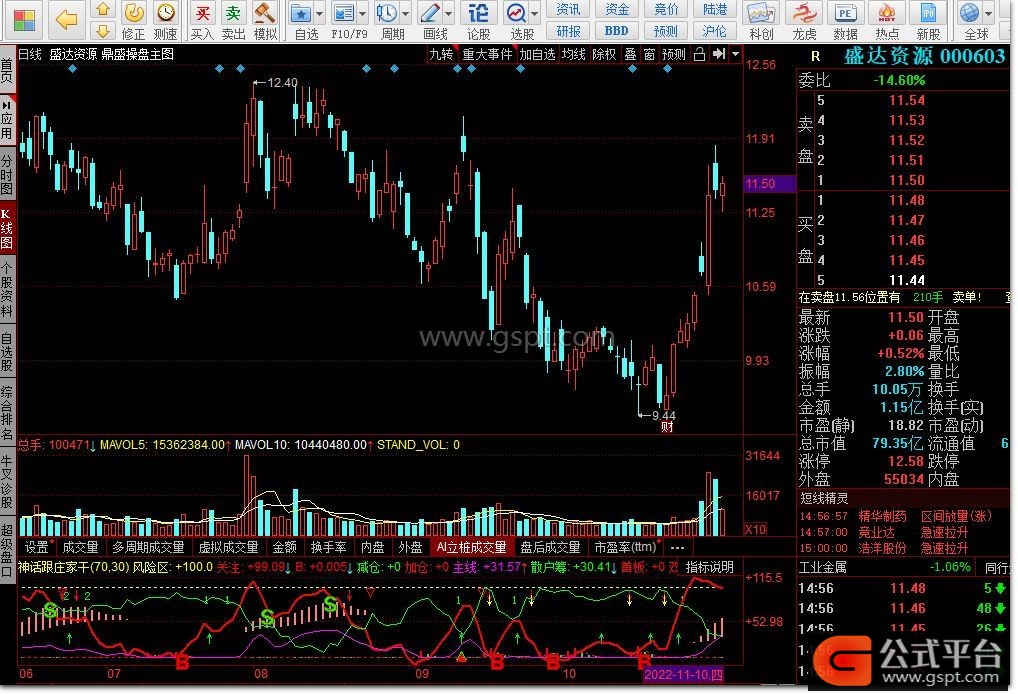Toggle 预测 in the chart header
The image size is (1018, 694).
(x=674, y=55)
